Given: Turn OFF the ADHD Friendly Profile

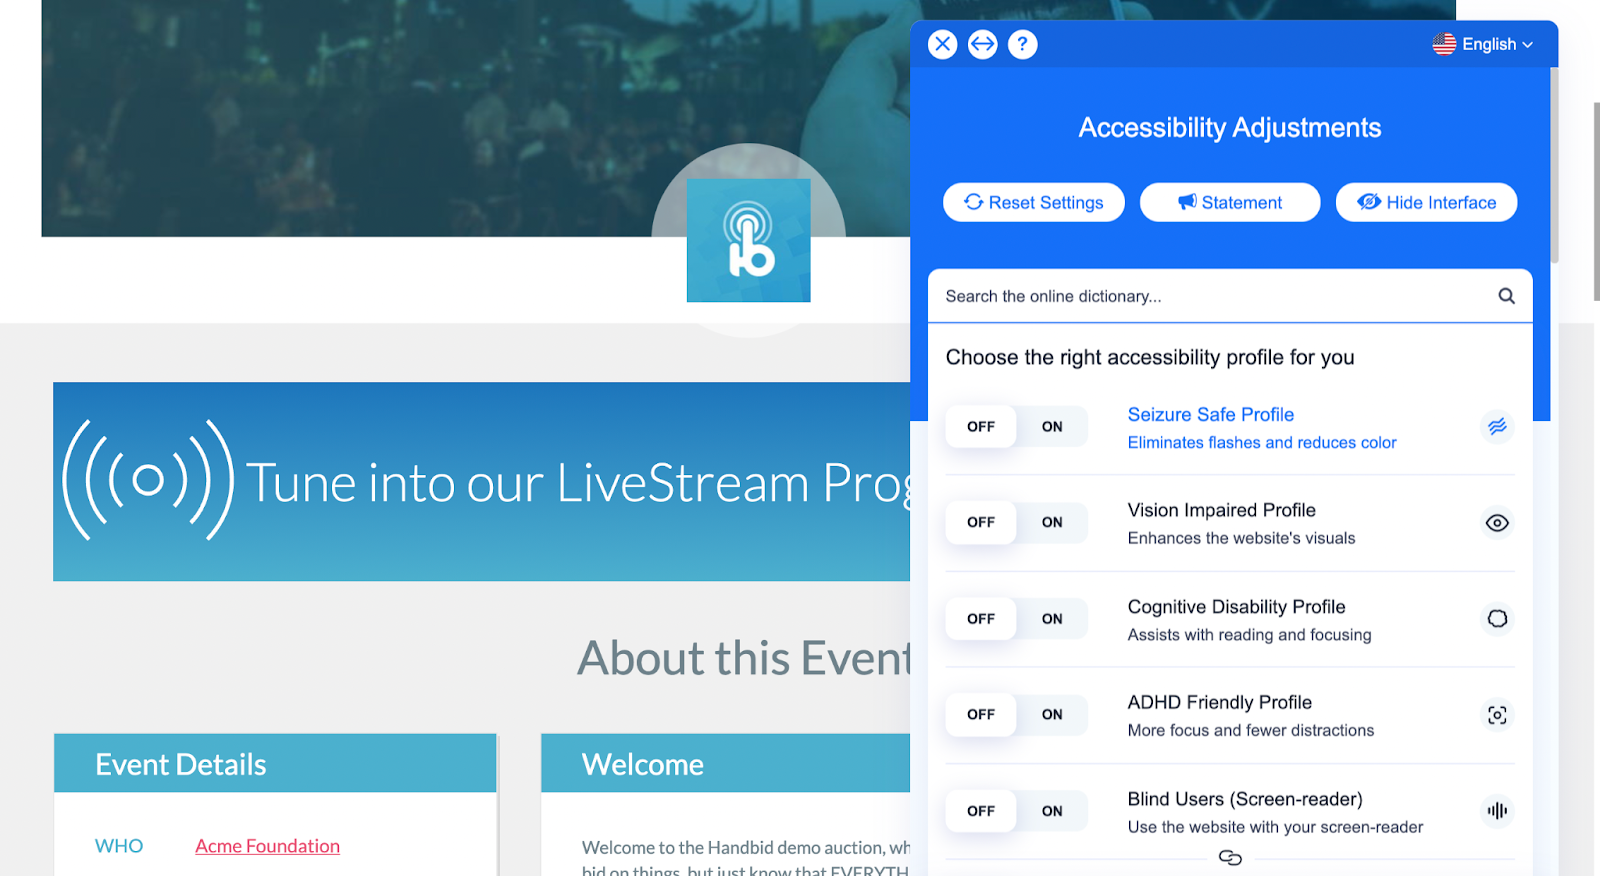Looking at the screenshot, I should pyautogui.click(x=981, y=715).
